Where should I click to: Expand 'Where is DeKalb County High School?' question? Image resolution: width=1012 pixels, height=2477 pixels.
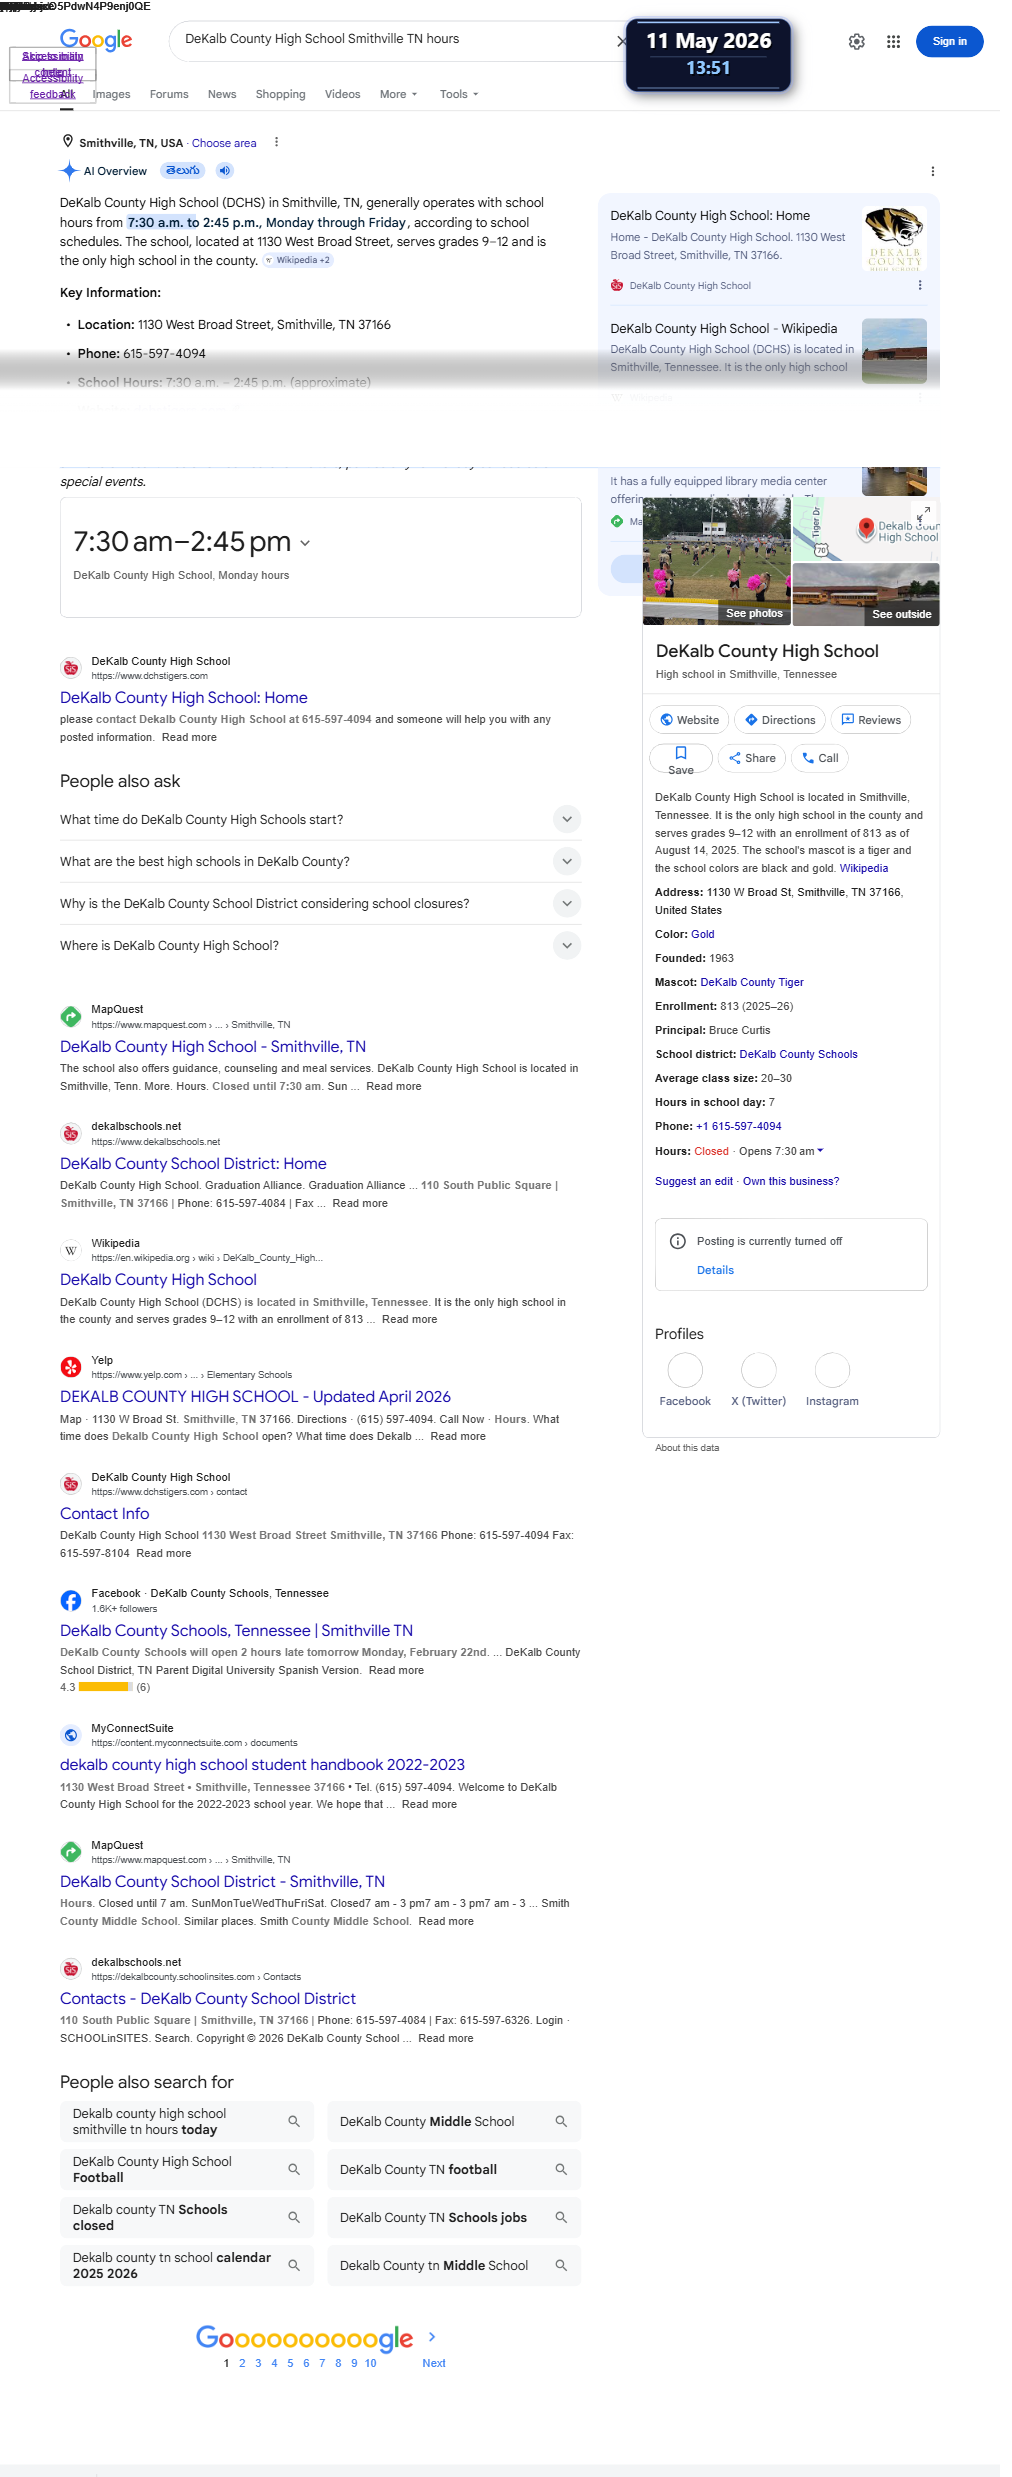pos(320,945)
